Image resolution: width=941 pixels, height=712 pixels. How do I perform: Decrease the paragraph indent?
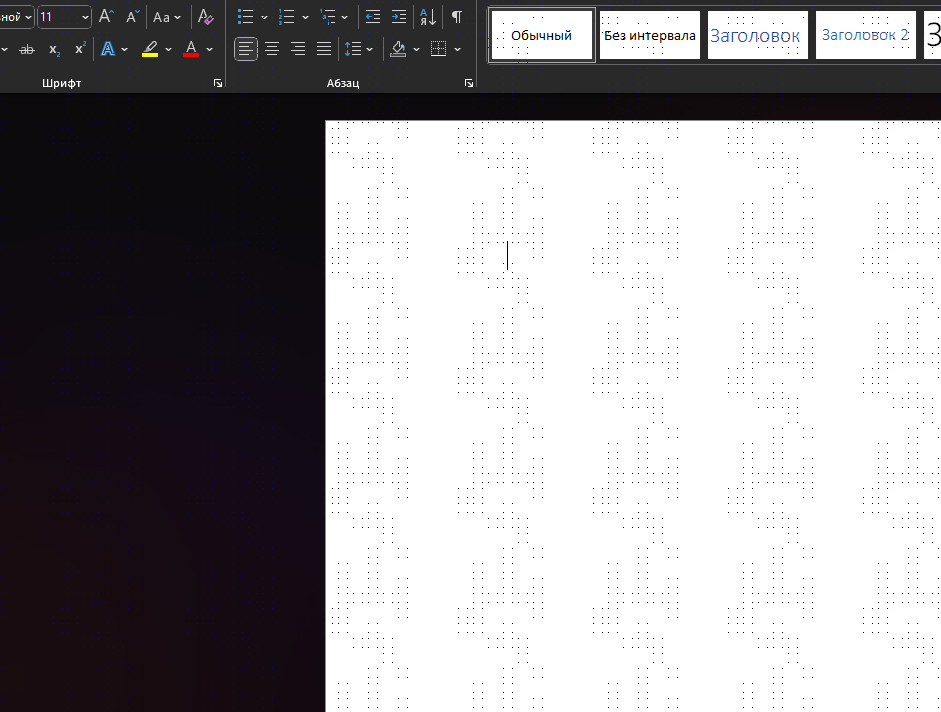373,17
